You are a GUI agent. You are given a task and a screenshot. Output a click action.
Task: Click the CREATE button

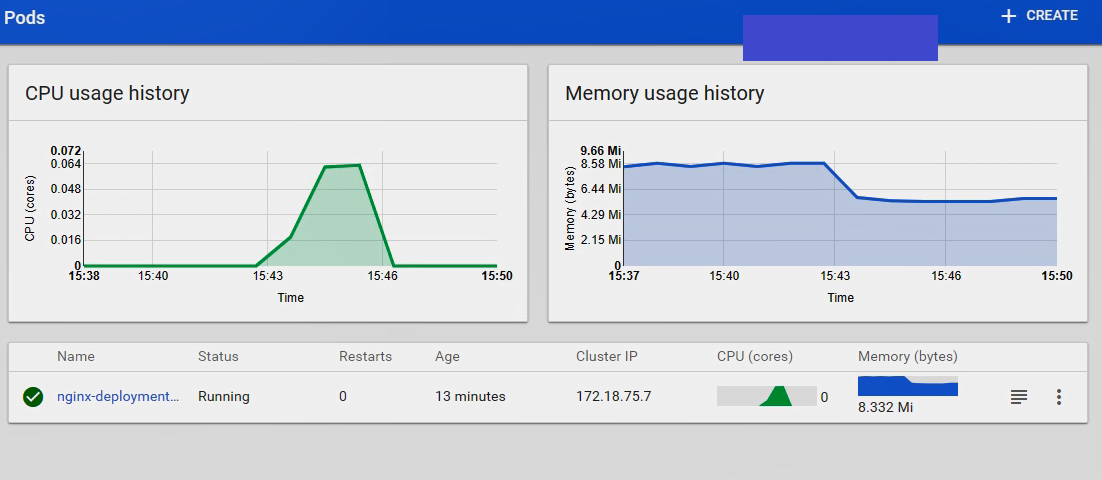click(1040, 16)
